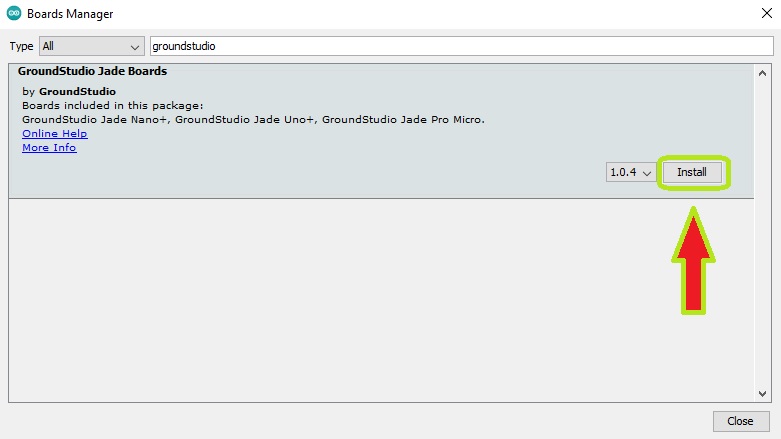781x439 pixels.
Task: Click the Jade Nano+, Uno+, Pro Micro board list line
Action: [253, 120]
